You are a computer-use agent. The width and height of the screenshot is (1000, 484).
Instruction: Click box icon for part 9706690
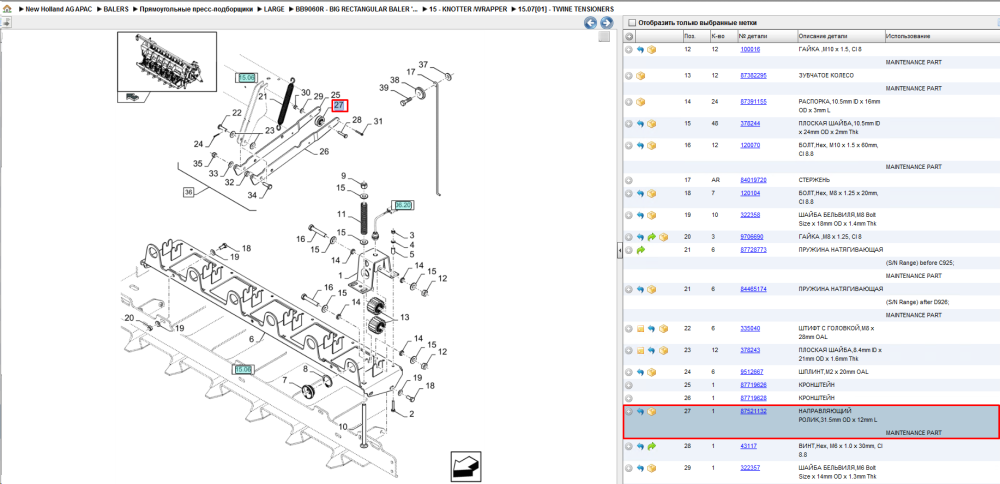[x=663, y=237]
